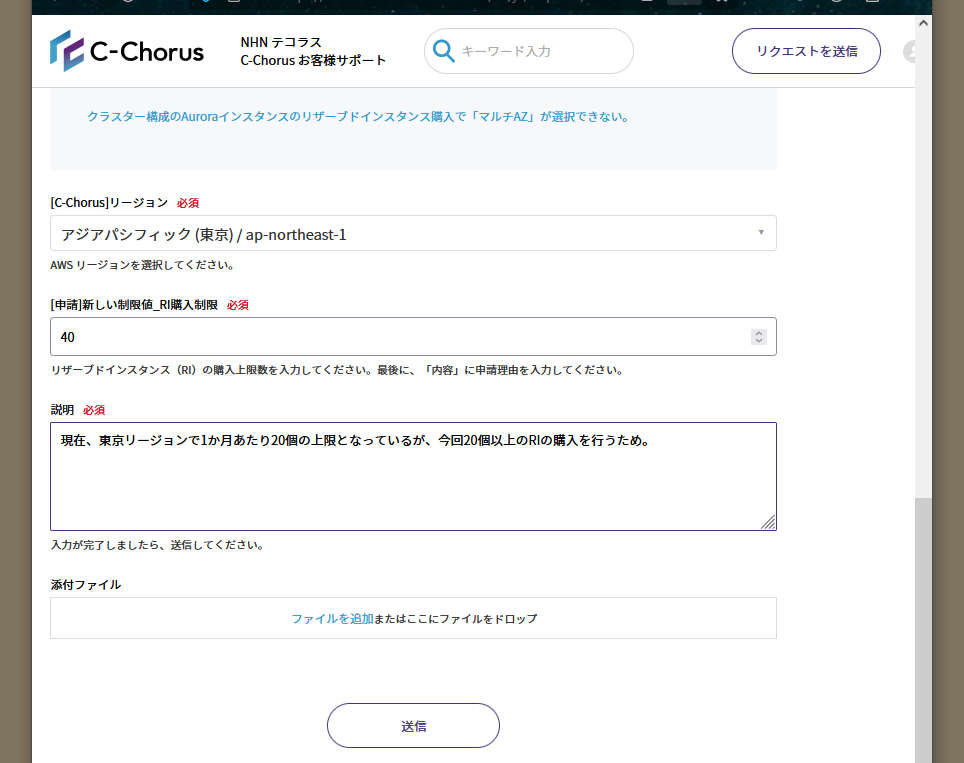
Task: Click the file drop zone area
Action: coord(600,619)
